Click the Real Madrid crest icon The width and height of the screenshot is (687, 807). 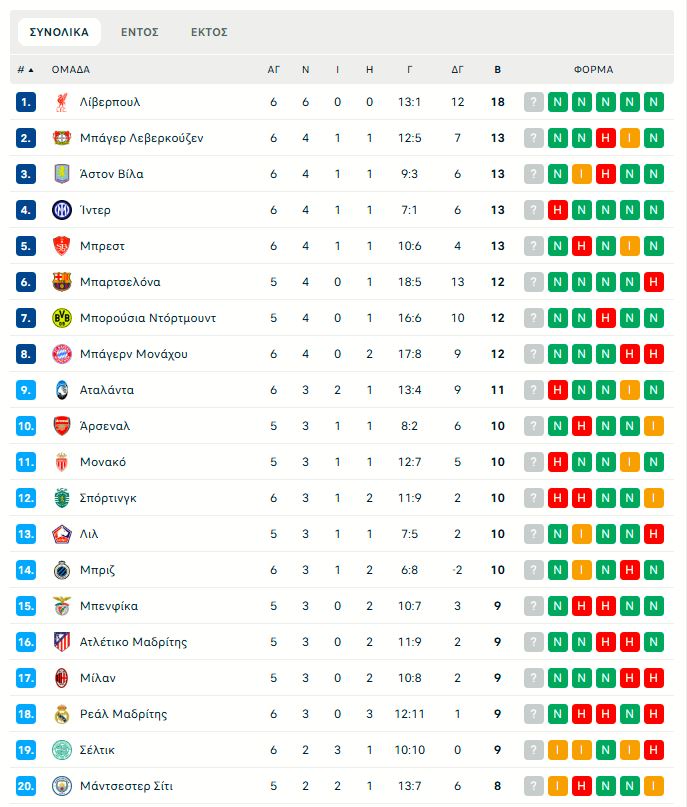(61, 714)
